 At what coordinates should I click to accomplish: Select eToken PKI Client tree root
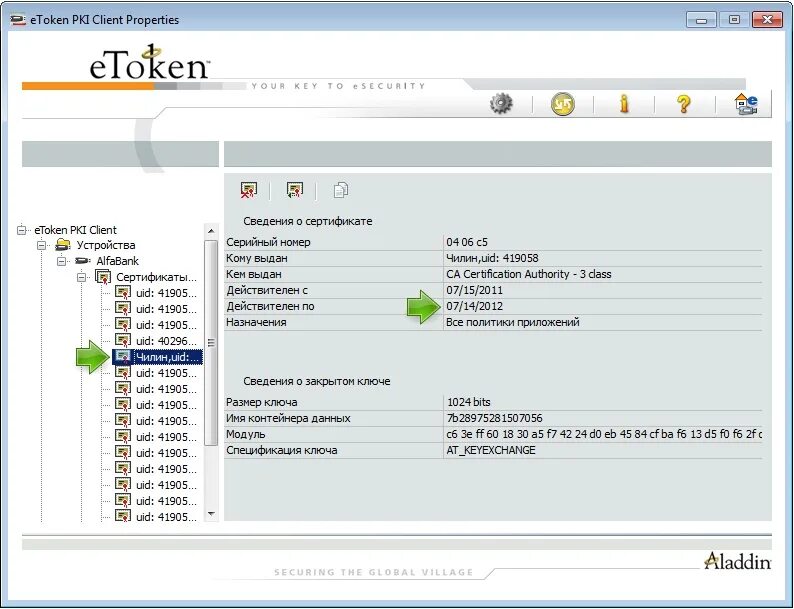[x=75, y=230]
